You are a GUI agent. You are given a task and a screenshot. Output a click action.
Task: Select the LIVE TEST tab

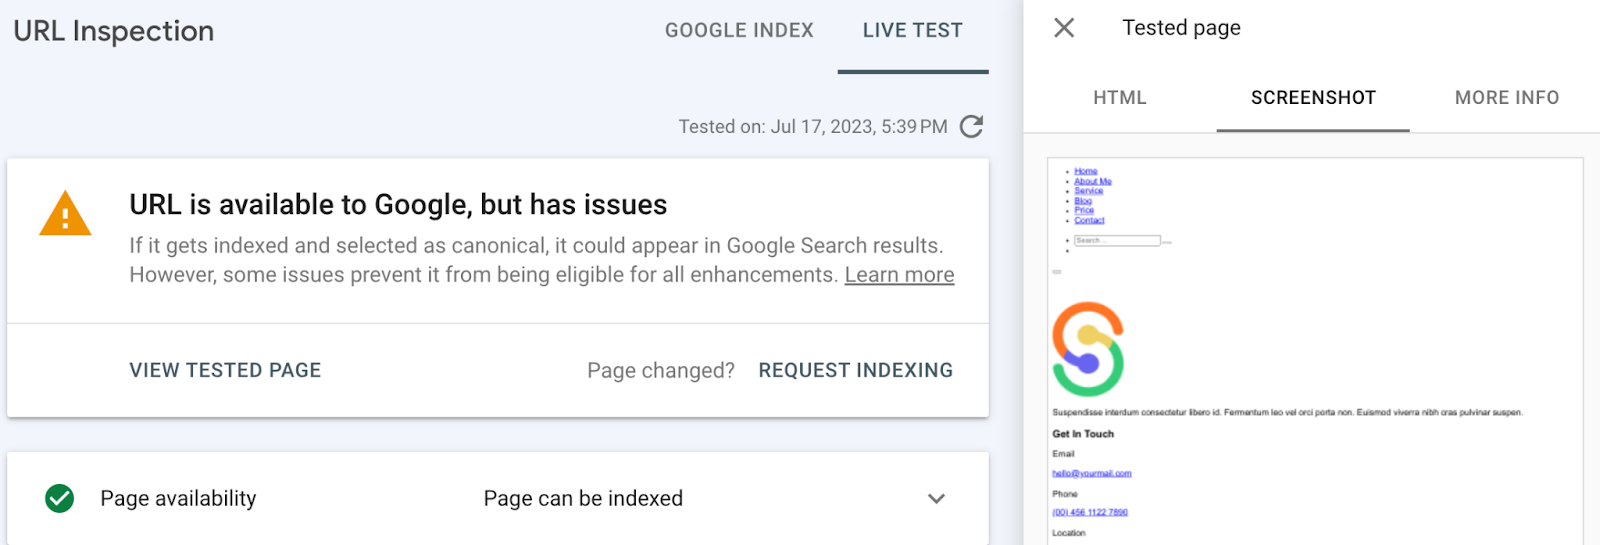coord(913,31)
